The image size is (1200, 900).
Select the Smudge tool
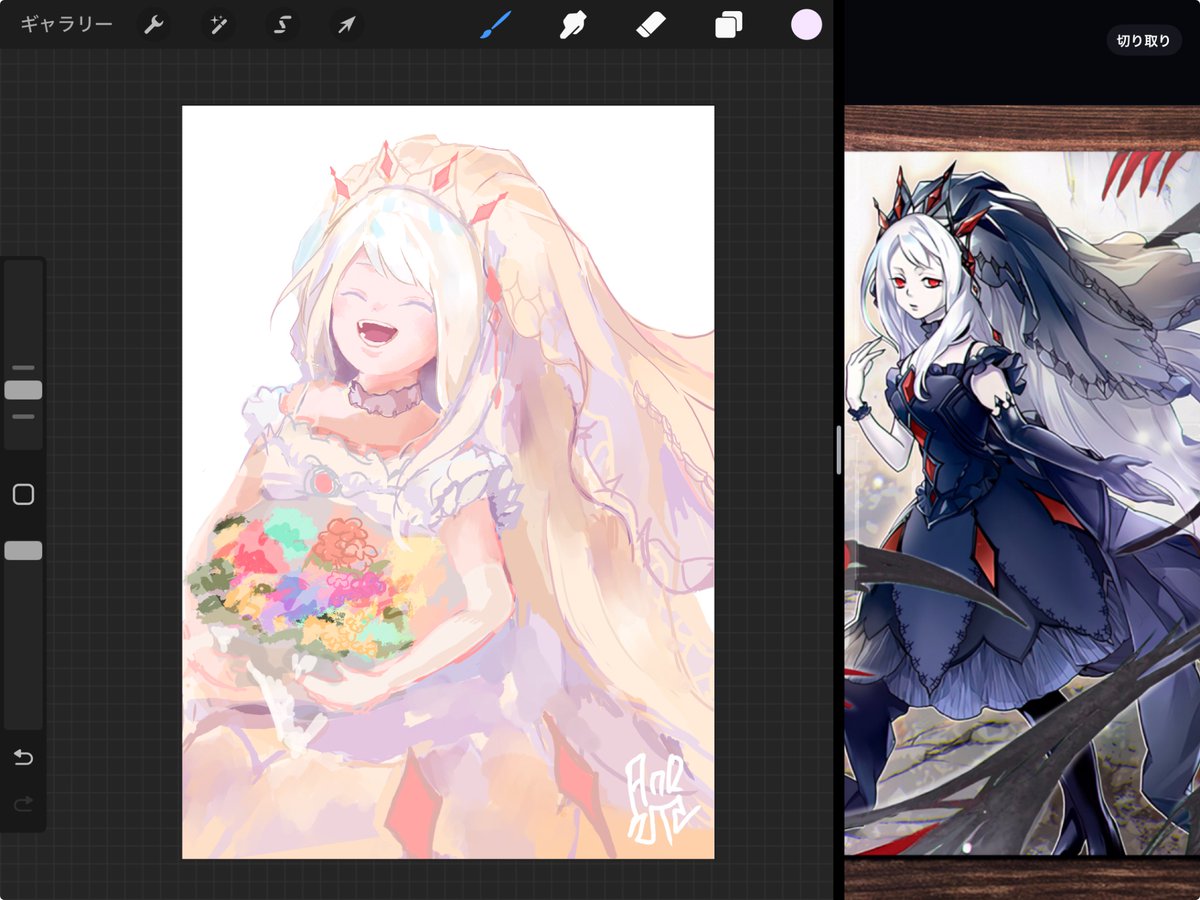click(x=573, y=25)
